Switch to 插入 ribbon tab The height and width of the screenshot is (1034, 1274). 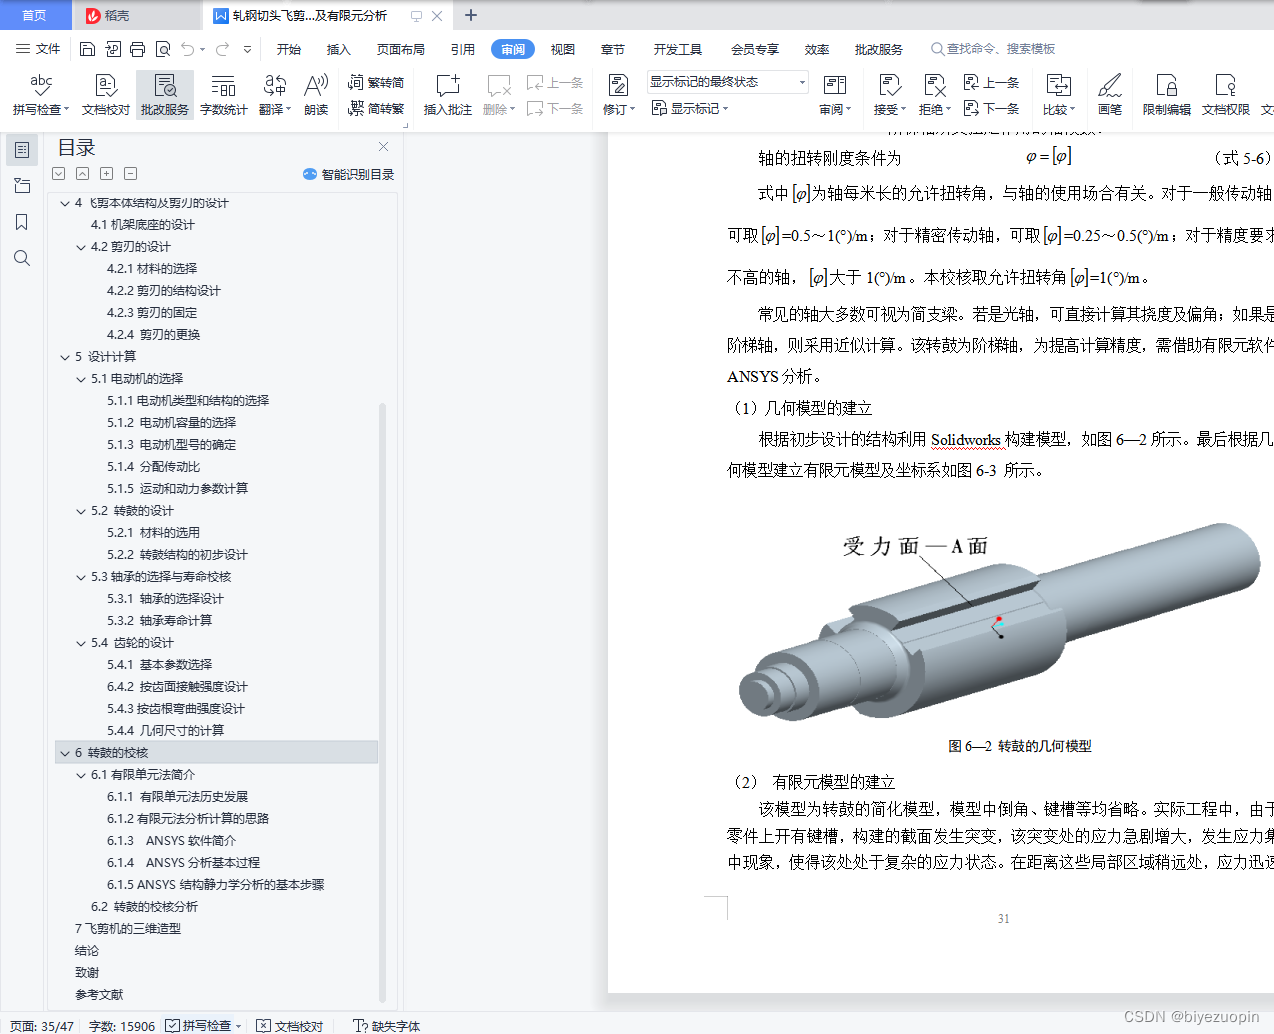coord(339,49)
